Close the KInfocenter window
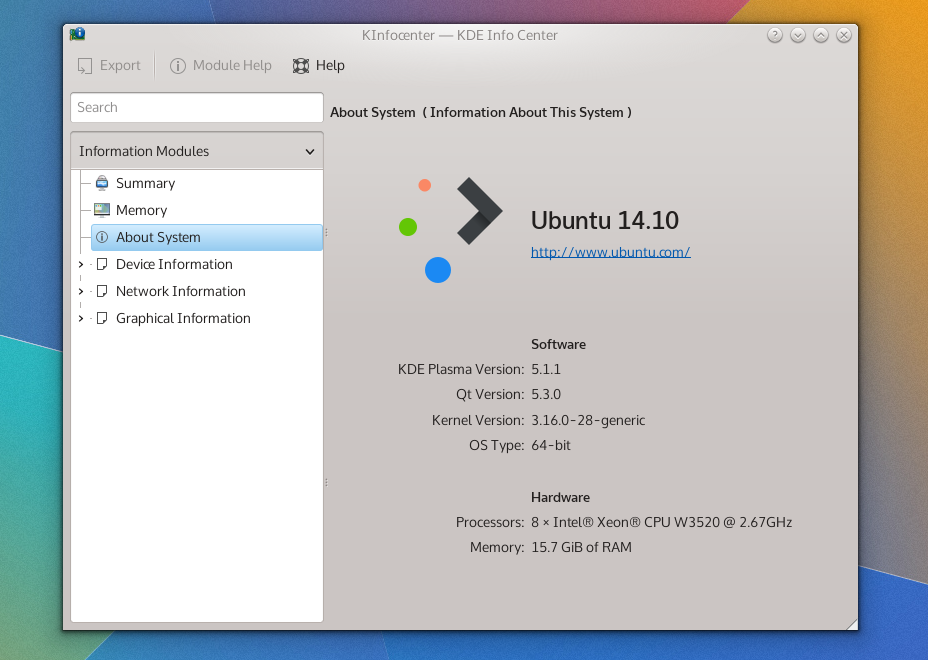 click(x=844, y=36)
